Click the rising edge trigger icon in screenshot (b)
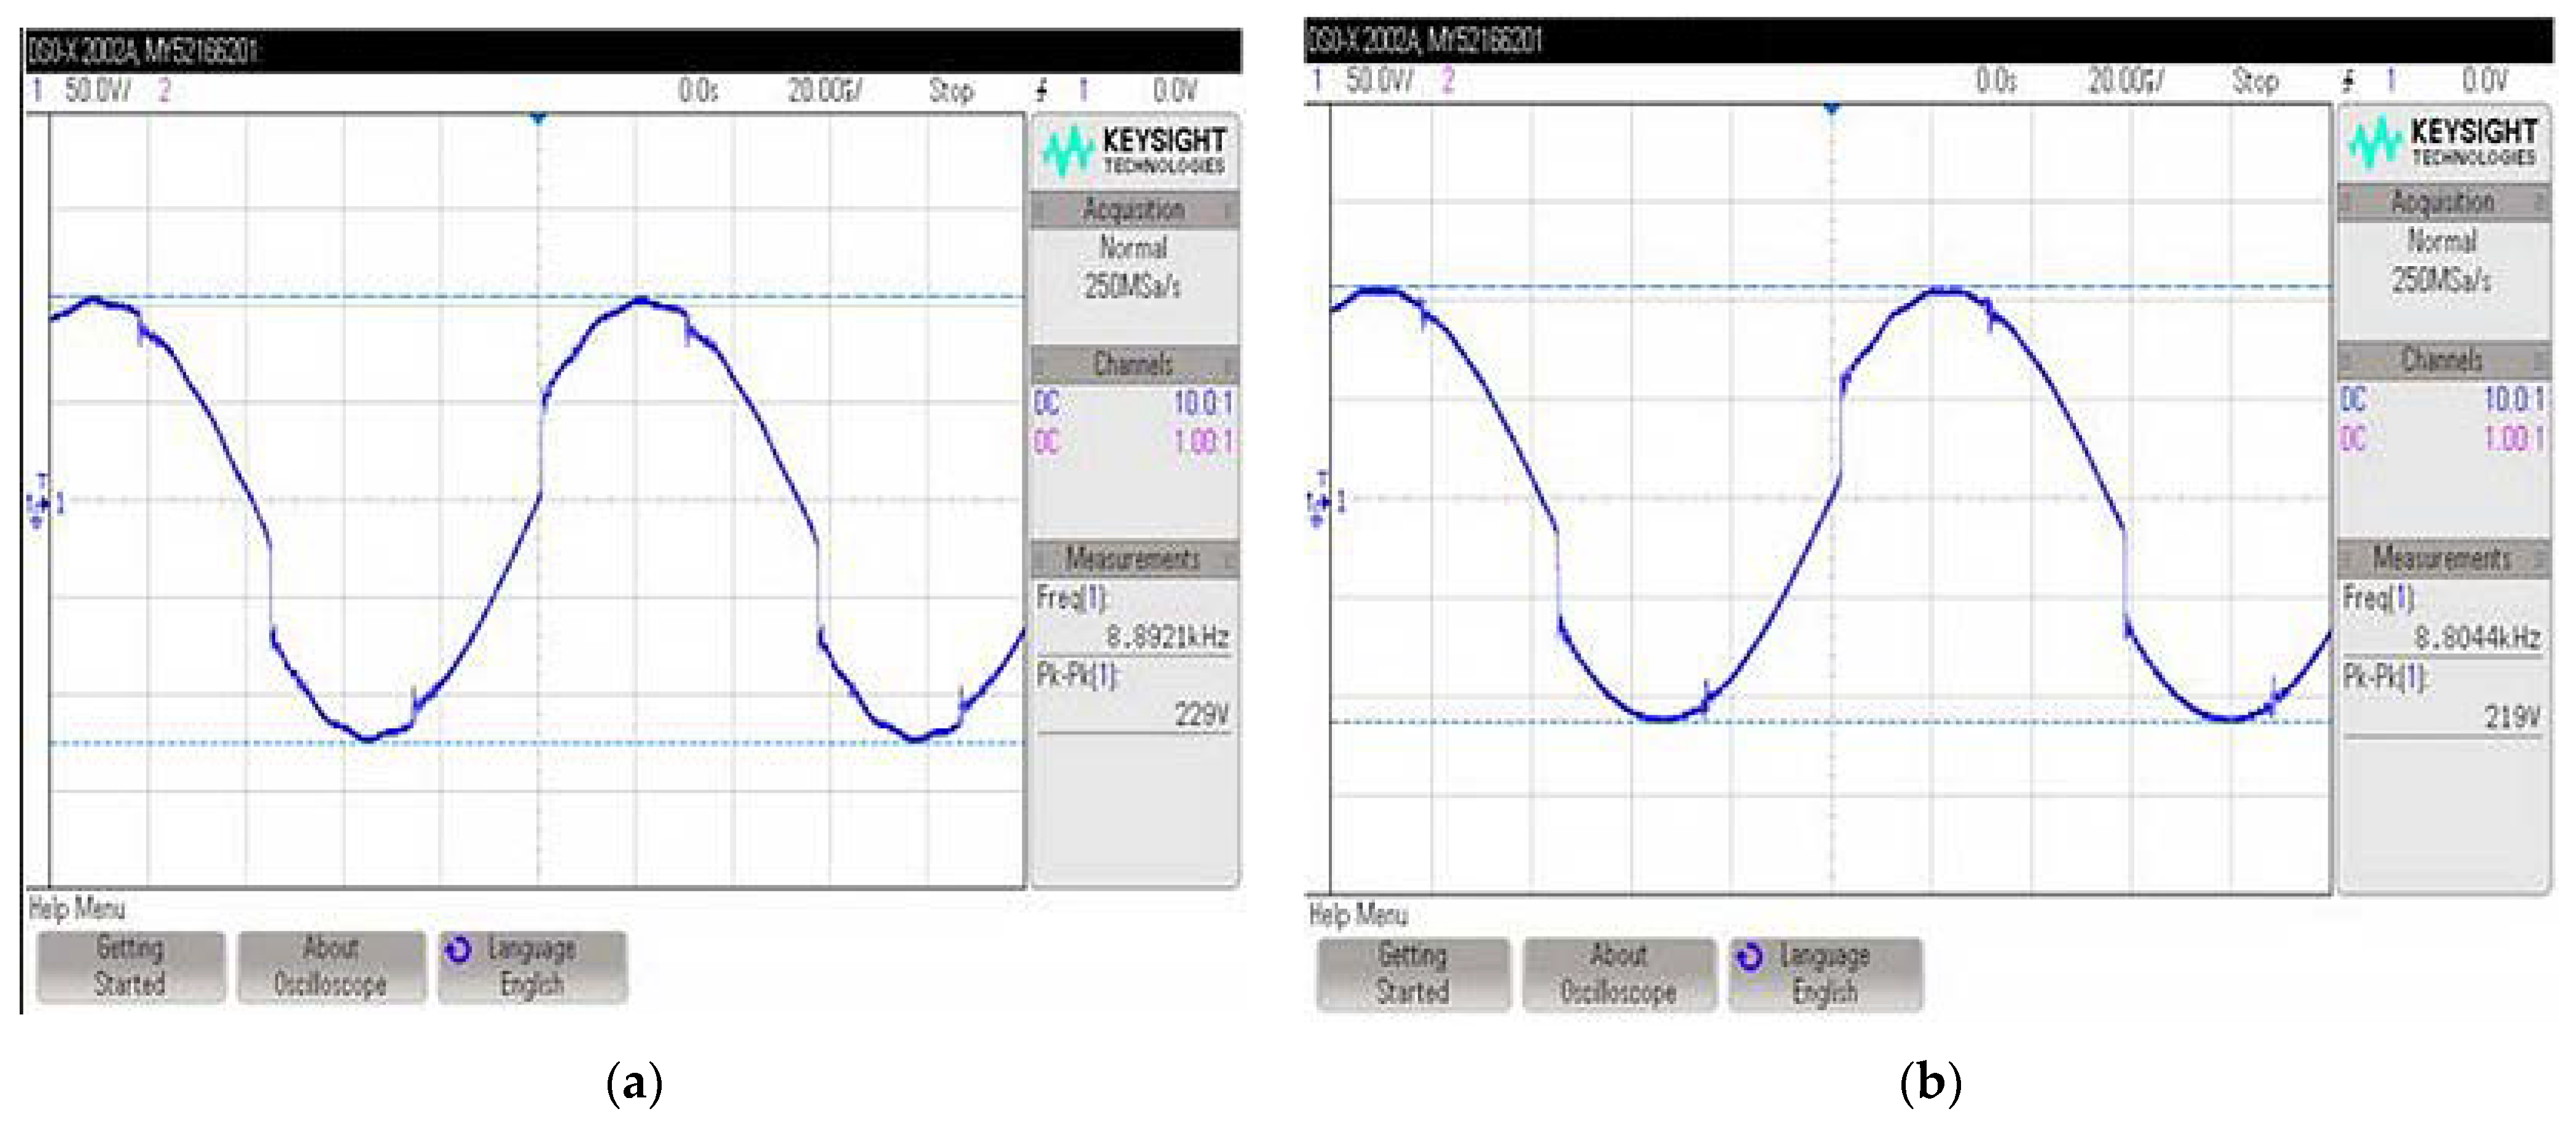This screenshot has height=1122, width=2576. [x=2348, y=81]
